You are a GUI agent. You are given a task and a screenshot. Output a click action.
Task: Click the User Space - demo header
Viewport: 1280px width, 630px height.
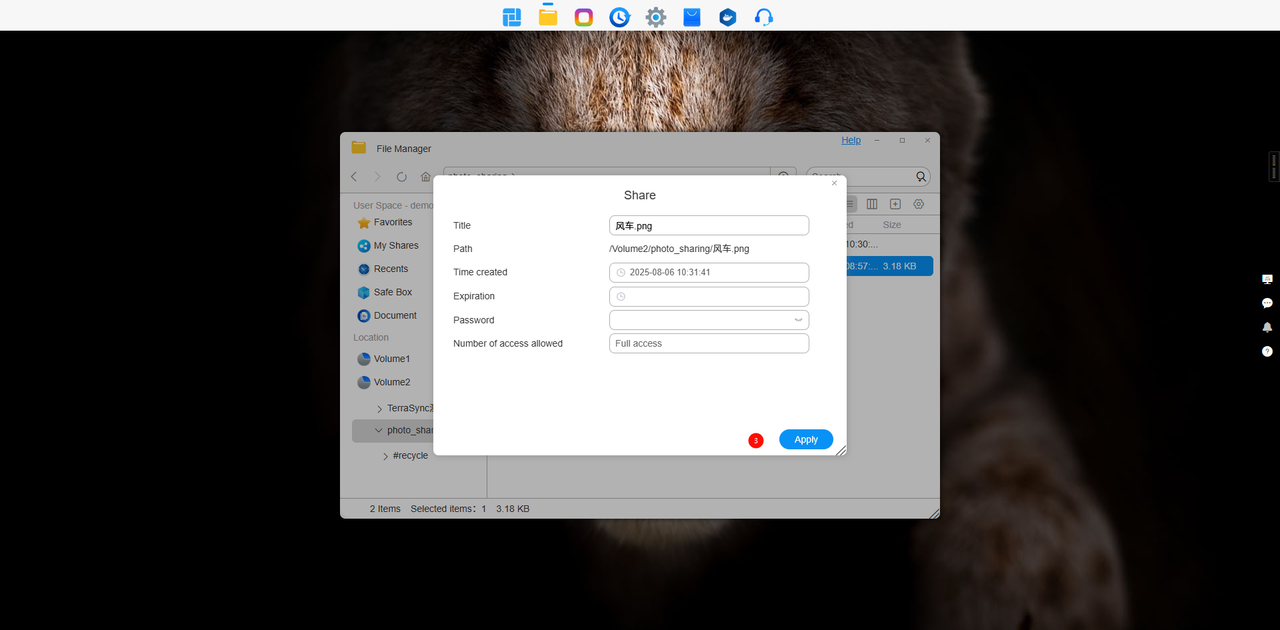(393, 205)
